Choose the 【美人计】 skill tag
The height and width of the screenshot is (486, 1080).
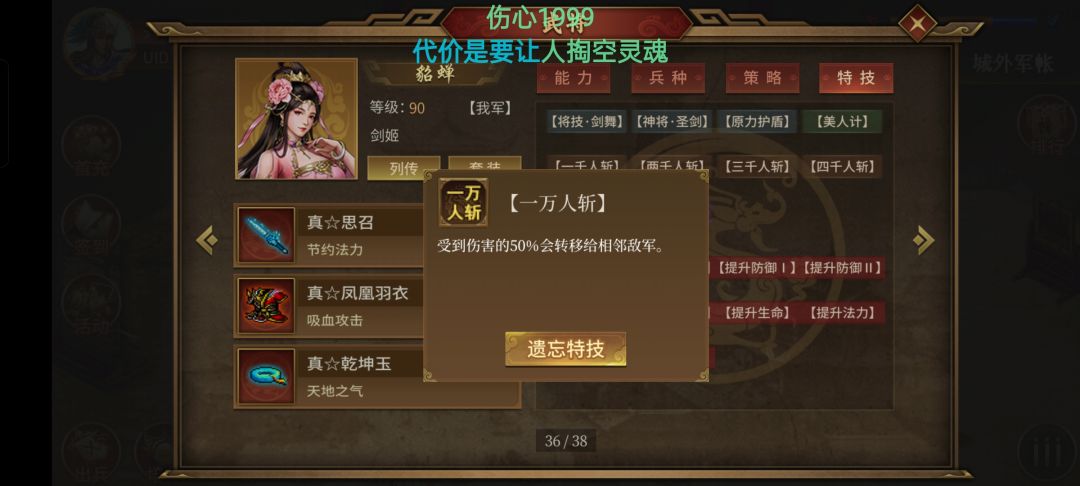pyautogui.click(x=842, y=122)
